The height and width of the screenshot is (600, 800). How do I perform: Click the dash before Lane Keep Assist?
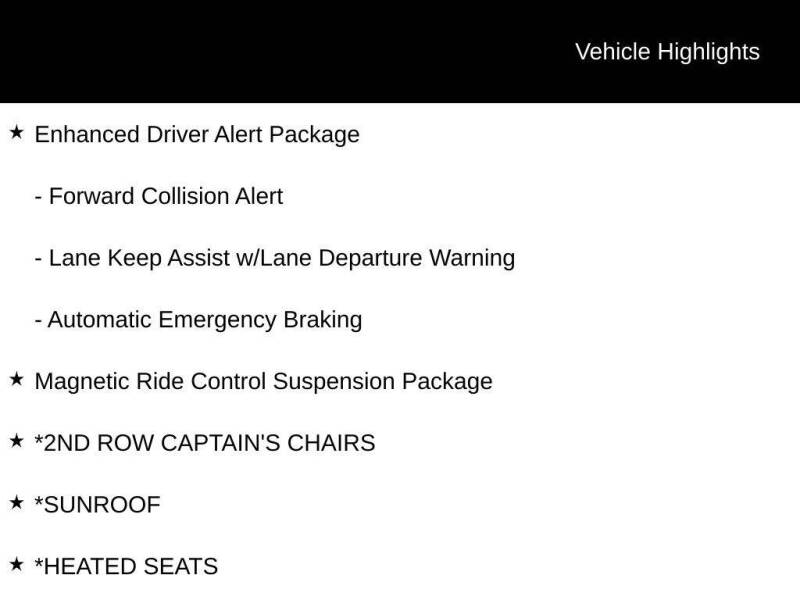(39, 259)
